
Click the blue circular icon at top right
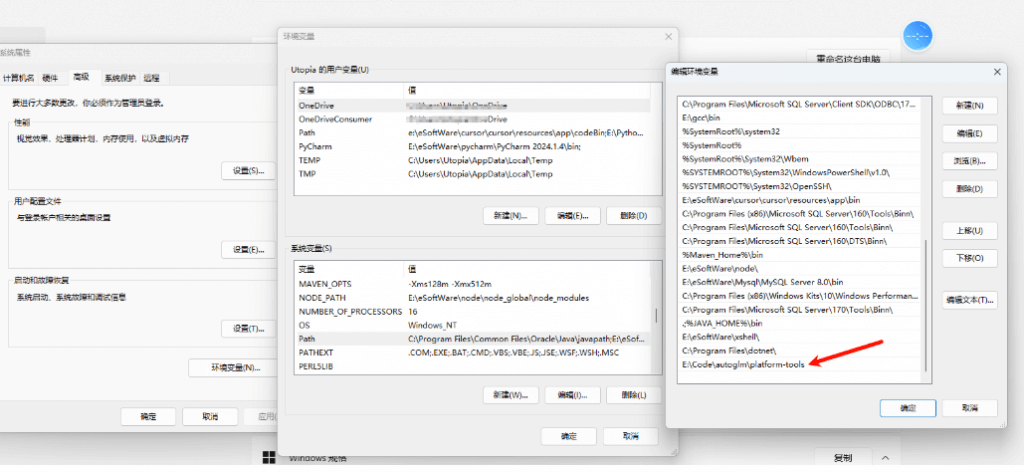pos(917,37)
